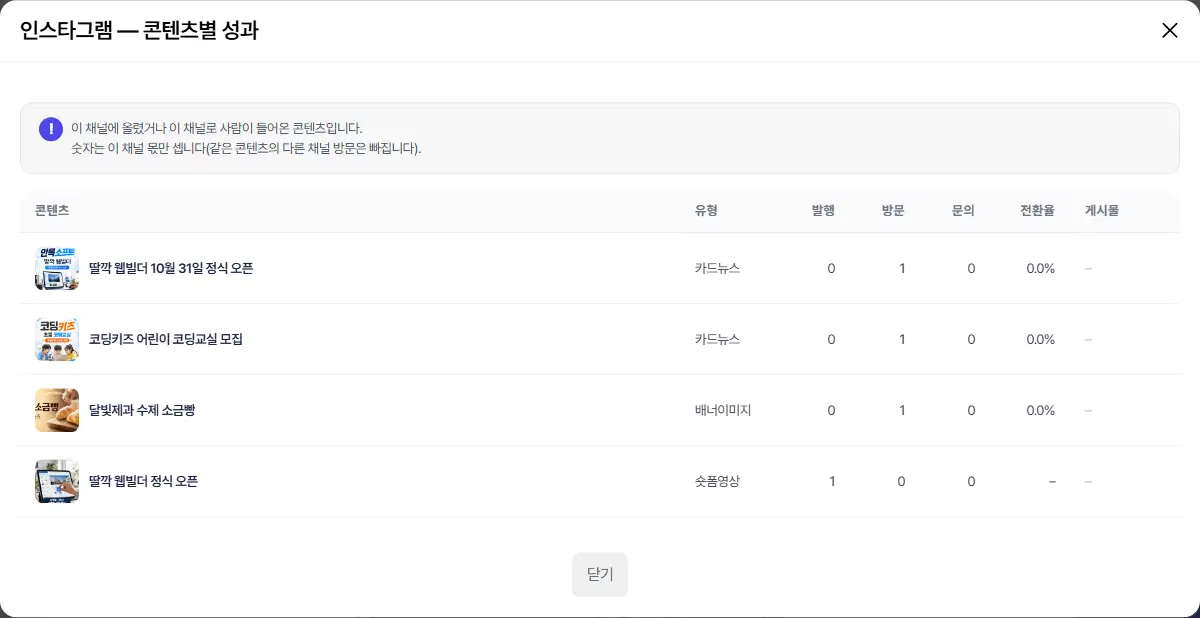
Task: Click the 게시물 column header
Action: (x=1102, y=211)
